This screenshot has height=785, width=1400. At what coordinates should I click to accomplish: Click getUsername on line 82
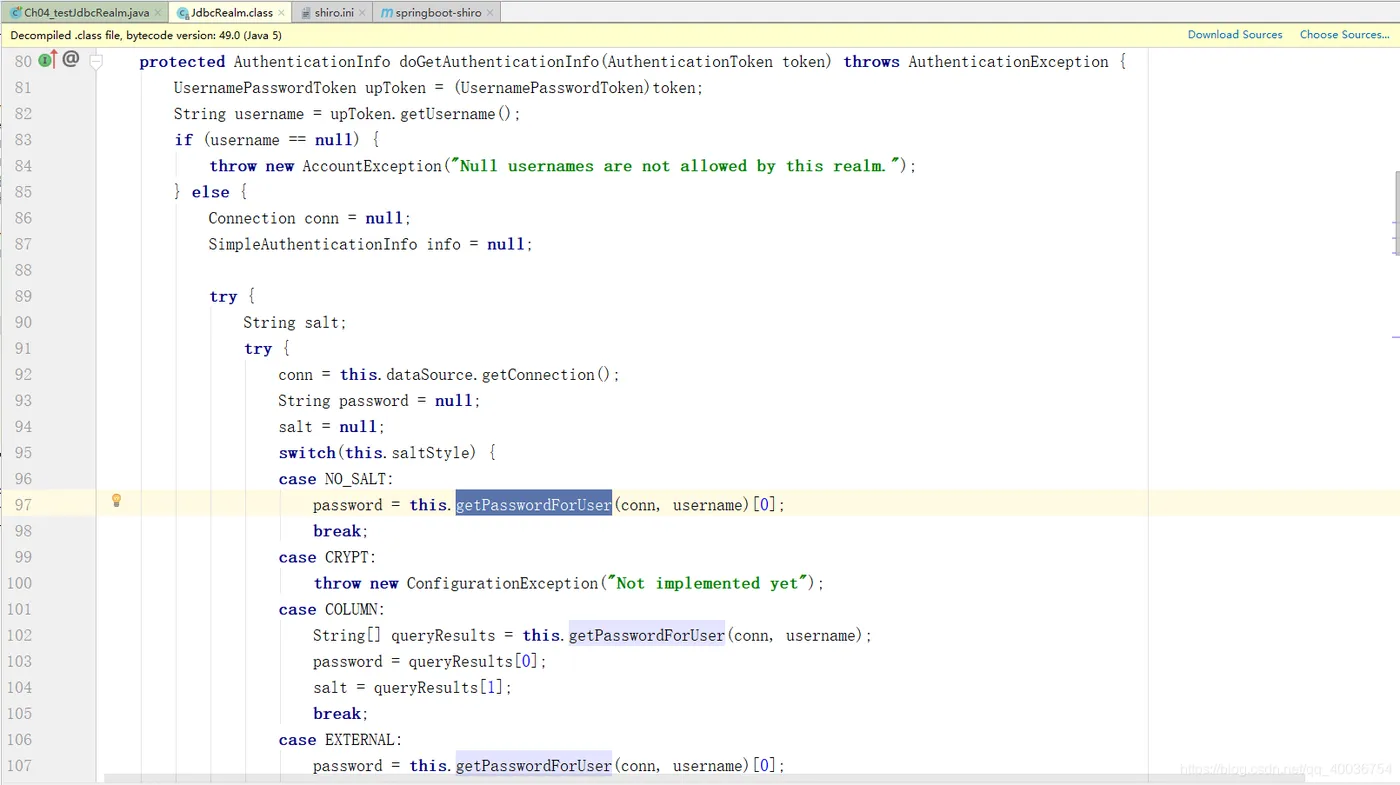click(x=448, y=114)
